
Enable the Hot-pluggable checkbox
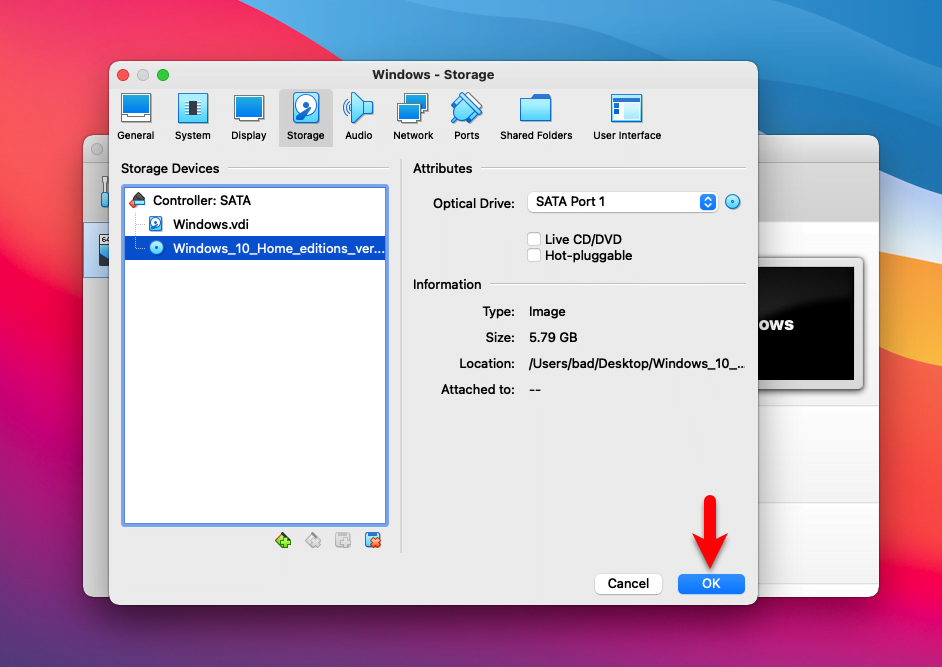point(533,255)
